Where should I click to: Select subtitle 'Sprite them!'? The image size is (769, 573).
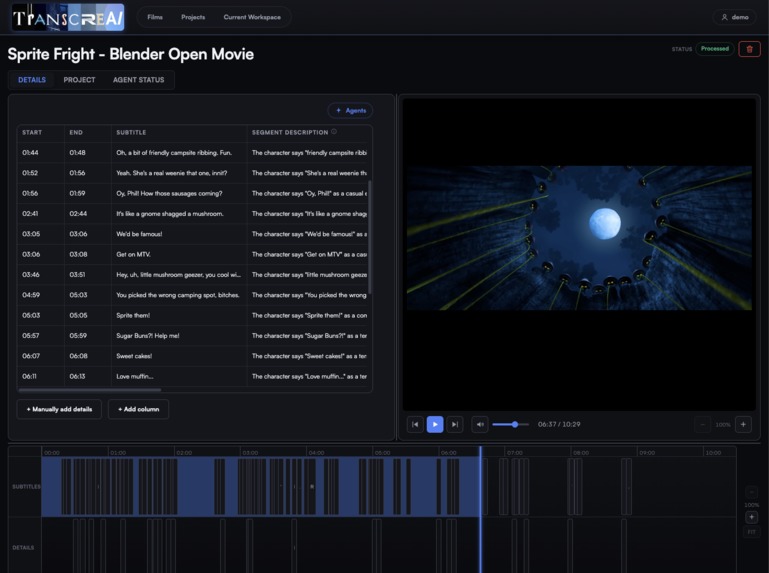coord(133,315)
